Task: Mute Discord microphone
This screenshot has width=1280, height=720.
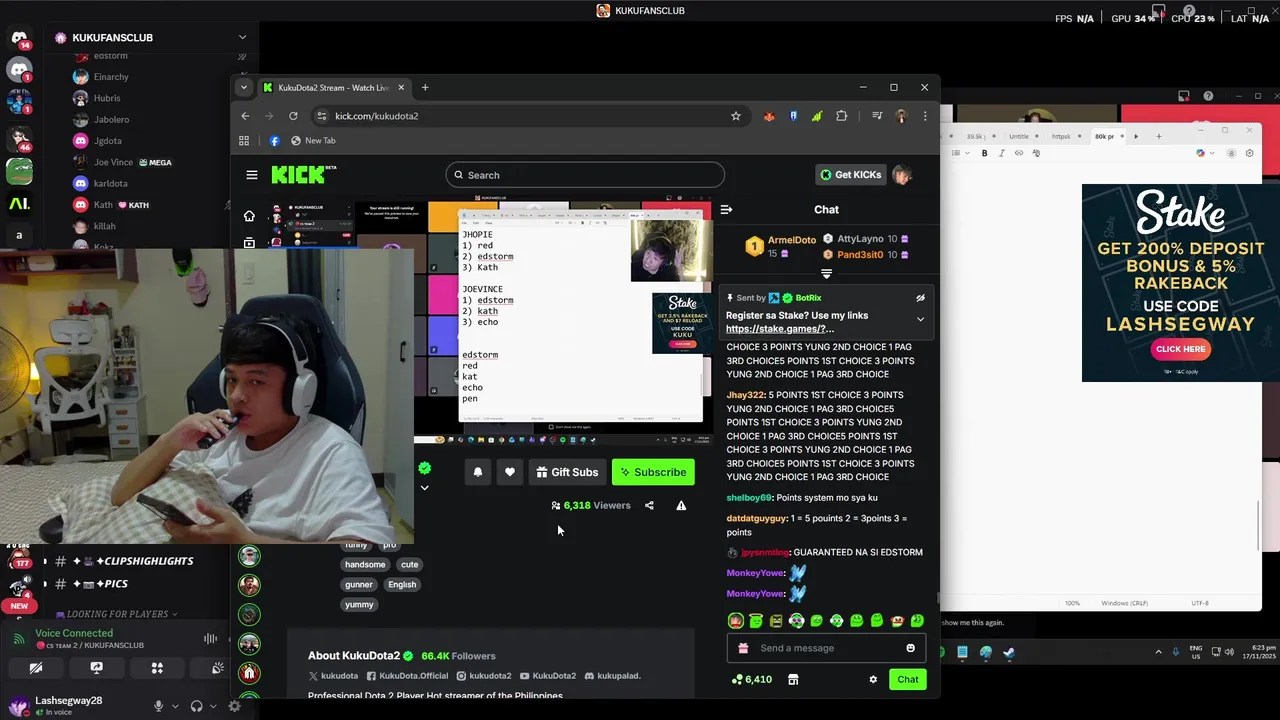Action: pyautogui.click(x=158, y=706)
